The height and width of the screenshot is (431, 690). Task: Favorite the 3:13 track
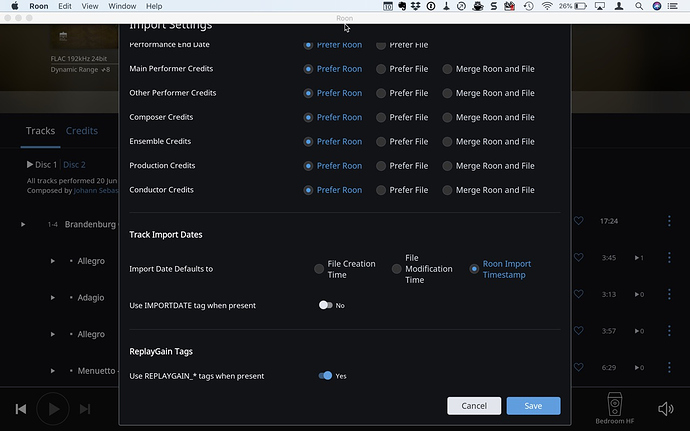tap(579, 294)
